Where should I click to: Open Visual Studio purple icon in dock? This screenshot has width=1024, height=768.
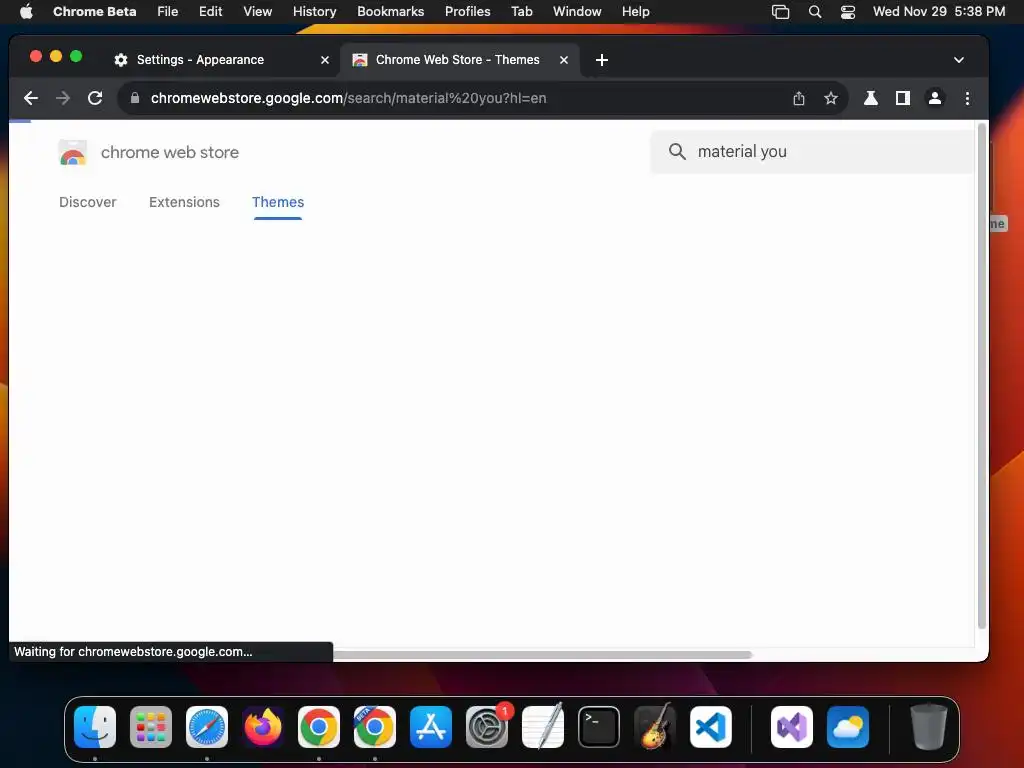click(792, 727)
